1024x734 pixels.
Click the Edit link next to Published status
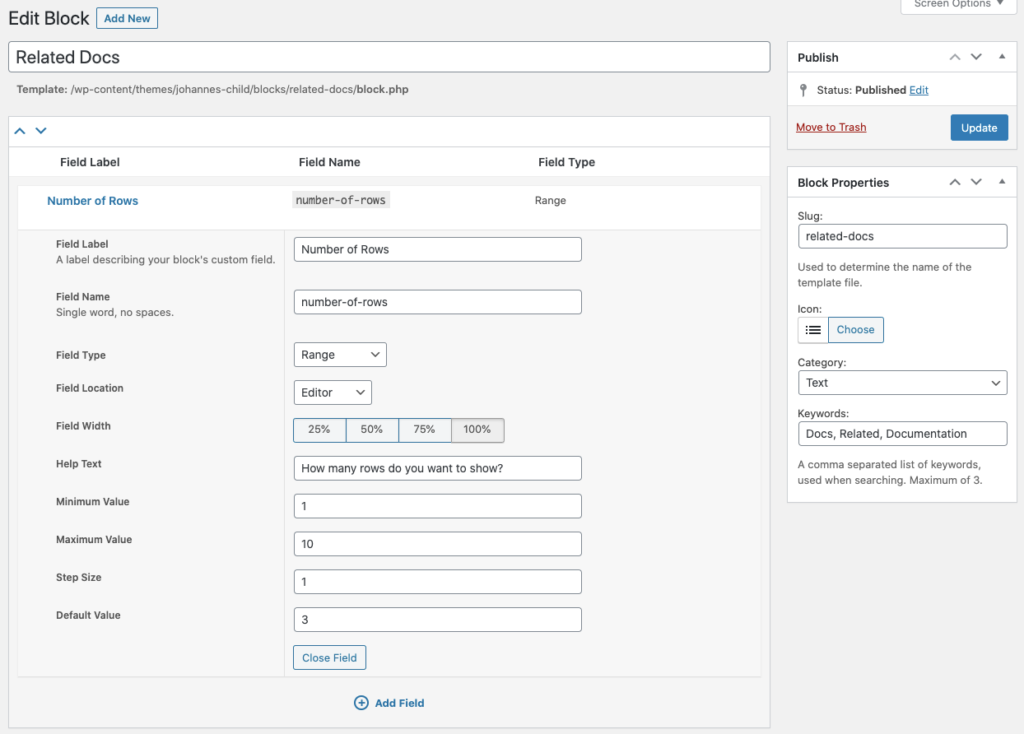pyautogui.click(x=918, y=90)
